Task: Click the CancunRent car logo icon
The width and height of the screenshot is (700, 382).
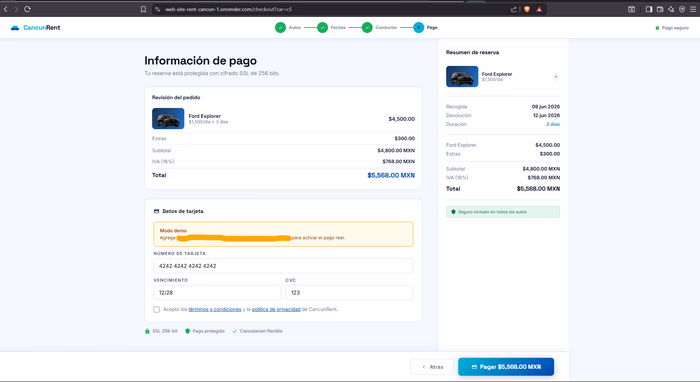Action: (15, 28)
